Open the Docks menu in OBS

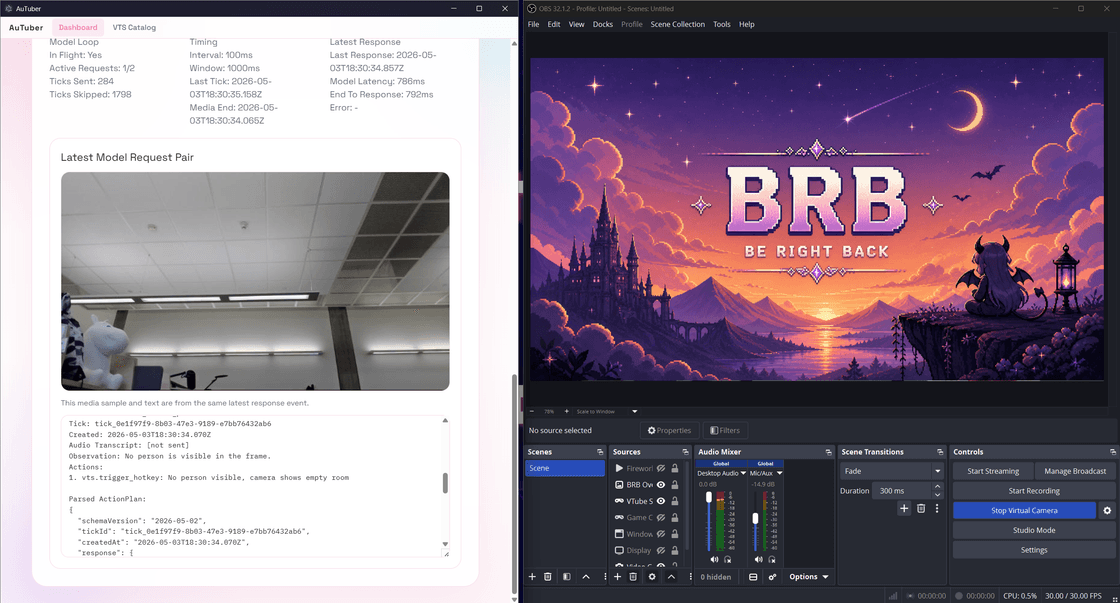pyautogui.click(x=603, y=24)
